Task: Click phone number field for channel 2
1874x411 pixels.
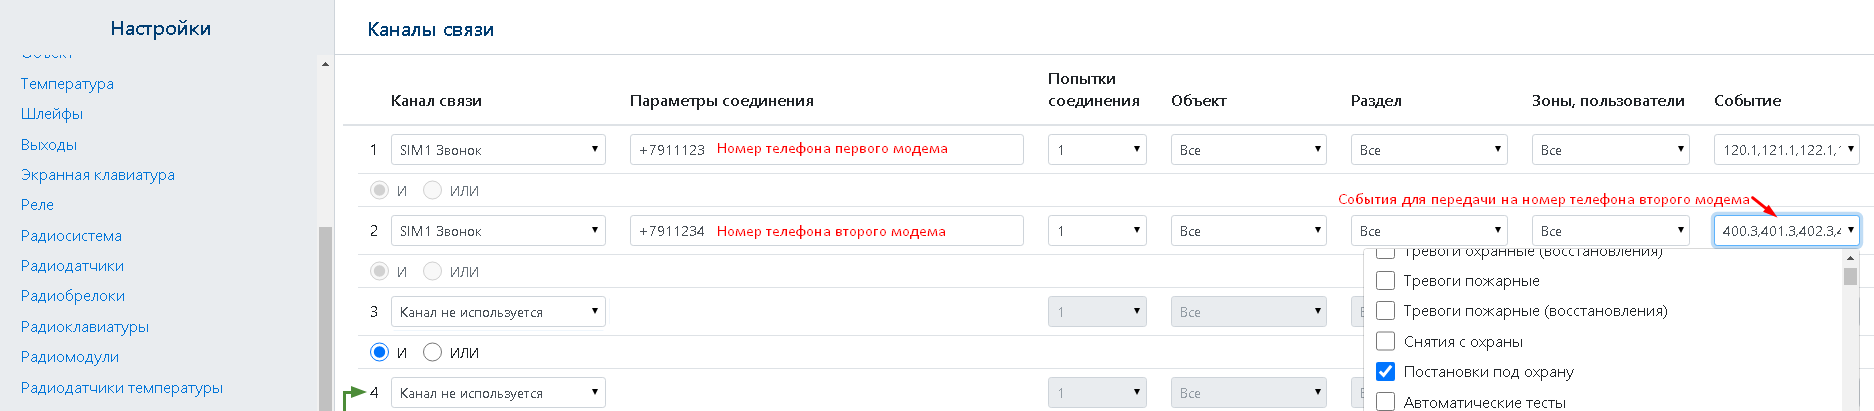Action: point(827,230)
